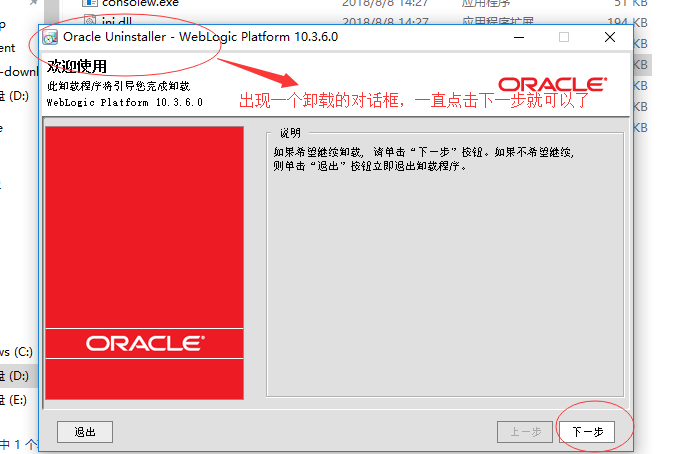Screen dimensions: 681x454
Task: Click the Oracle Uninstaller title bar icon
Action: pos(50,37)
